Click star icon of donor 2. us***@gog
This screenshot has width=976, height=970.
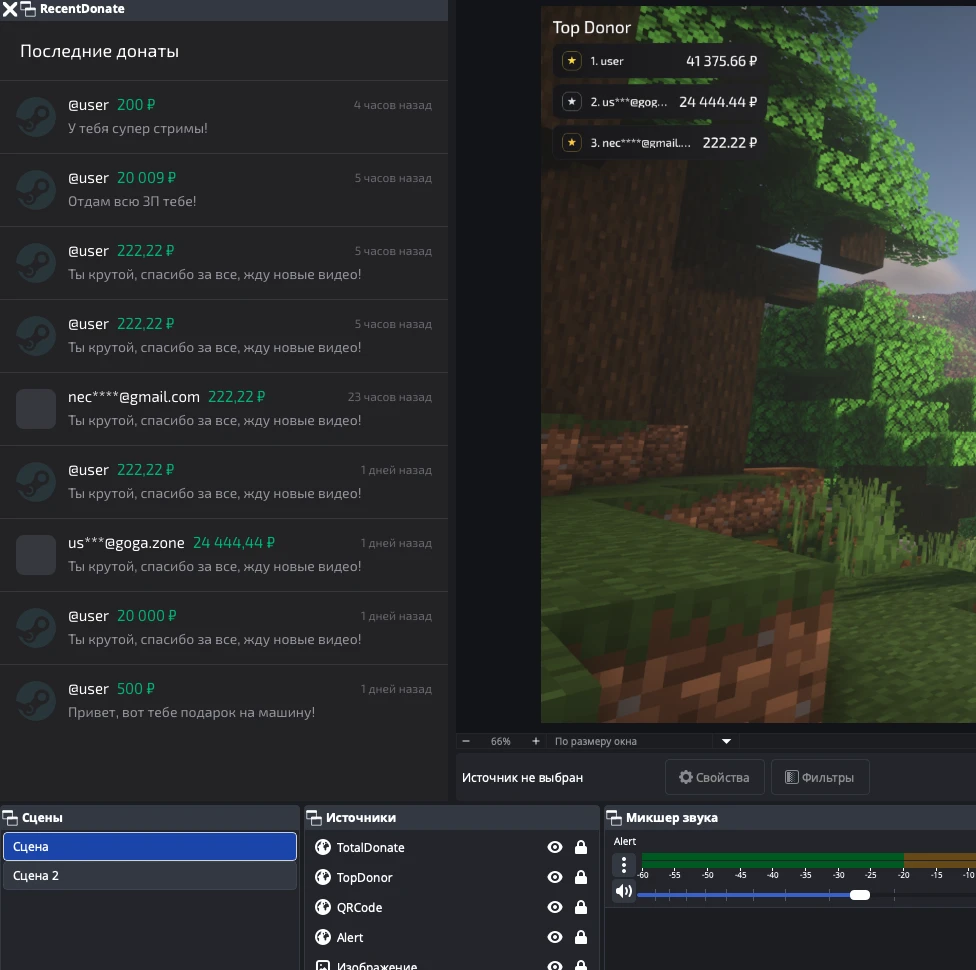[571, 101]
